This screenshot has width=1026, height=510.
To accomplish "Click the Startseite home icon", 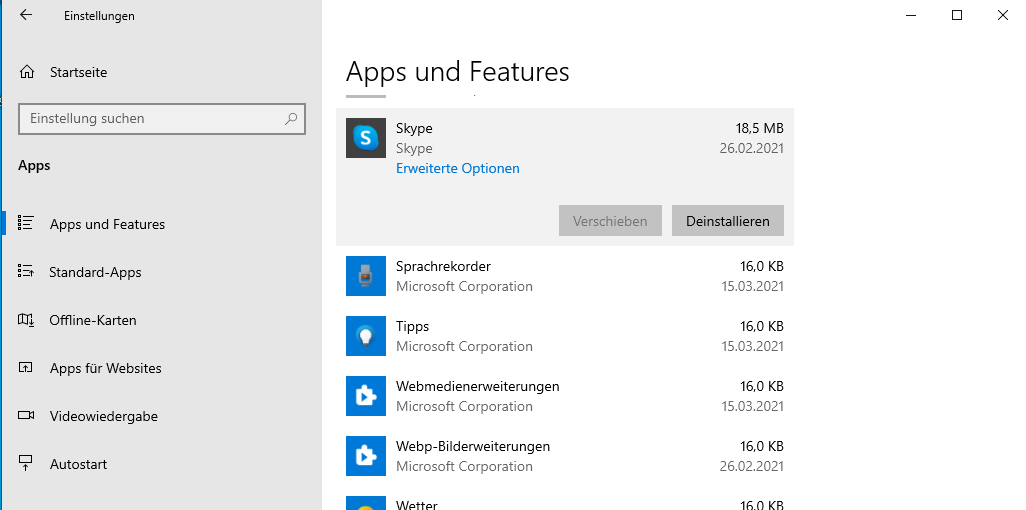I will 27,72.
